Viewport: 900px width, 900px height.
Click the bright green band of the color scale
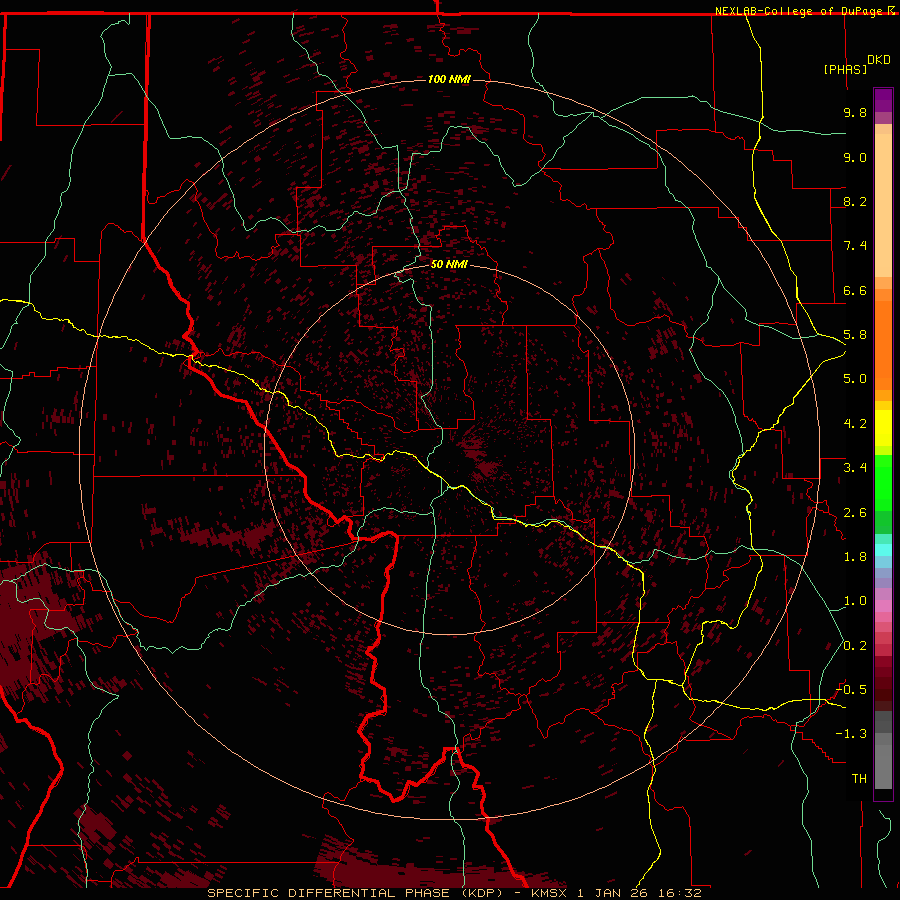(883, 483)
